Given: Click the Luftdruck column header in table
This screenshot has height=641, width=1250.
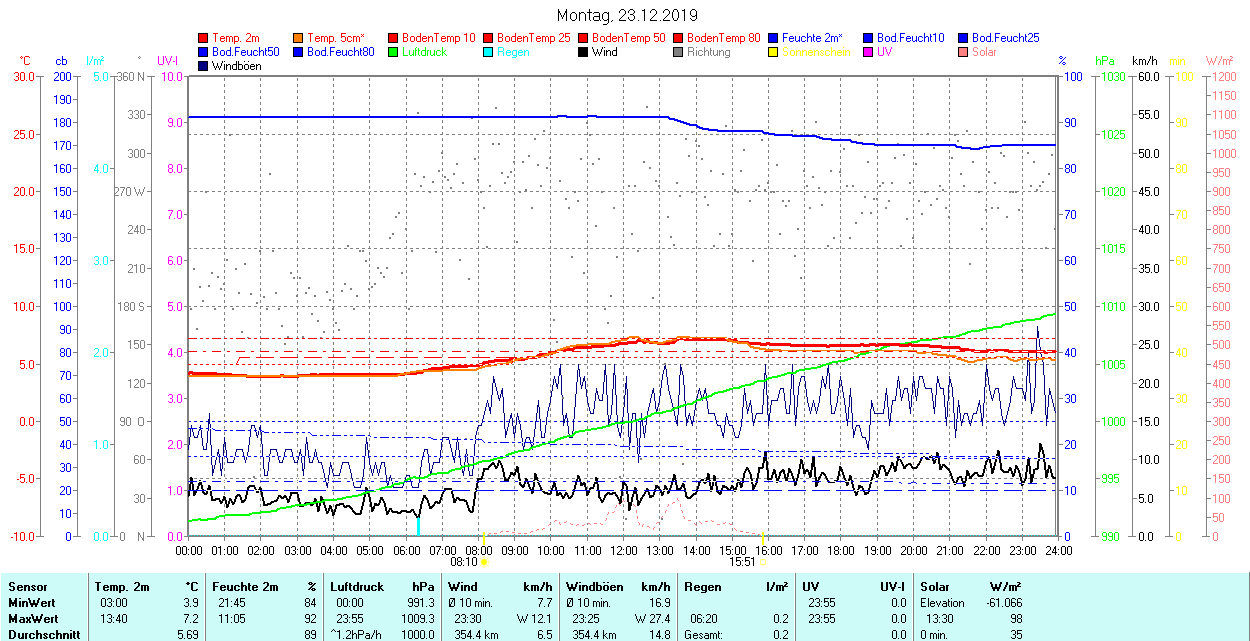Looking at the screenshot, I should coord(357,587).
